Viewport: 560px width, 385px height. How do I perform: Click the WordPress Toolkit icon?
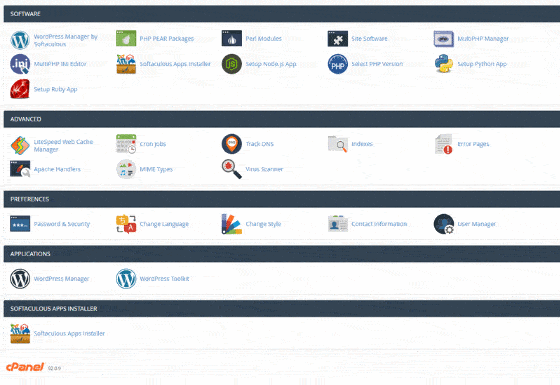pyautogui.click(x=126, y=279)
